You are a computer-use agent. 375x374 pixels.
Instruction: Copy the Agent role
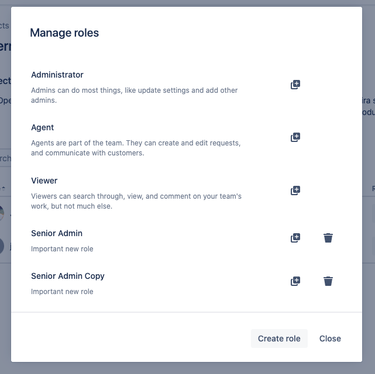pyautogui.click(x=295, y=137)
